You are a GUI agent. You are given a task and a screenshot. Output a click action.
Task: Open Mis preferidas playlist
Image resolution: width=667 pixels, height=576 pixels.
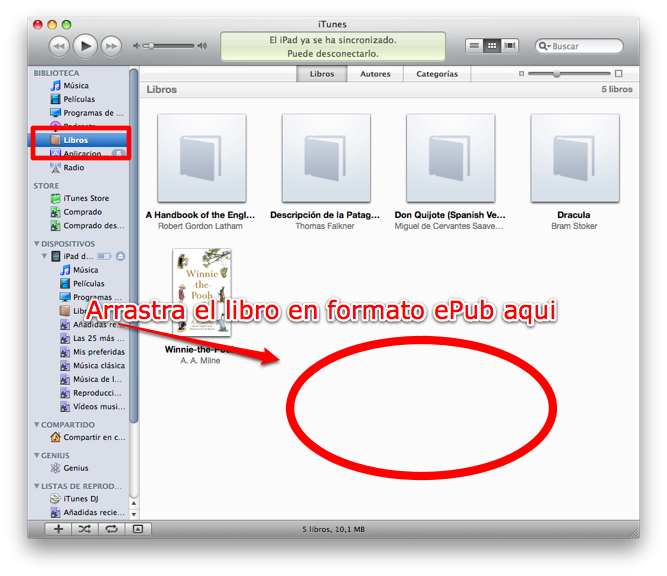(92, 352)
